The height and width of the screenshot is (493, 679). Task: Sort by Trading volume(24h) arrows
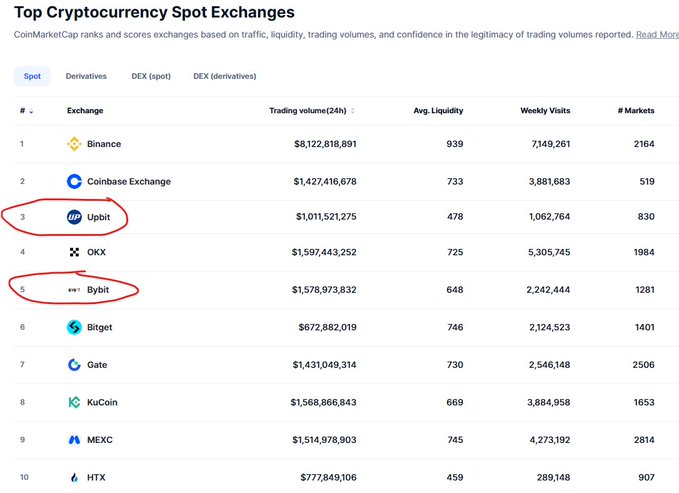coord(352,111)
